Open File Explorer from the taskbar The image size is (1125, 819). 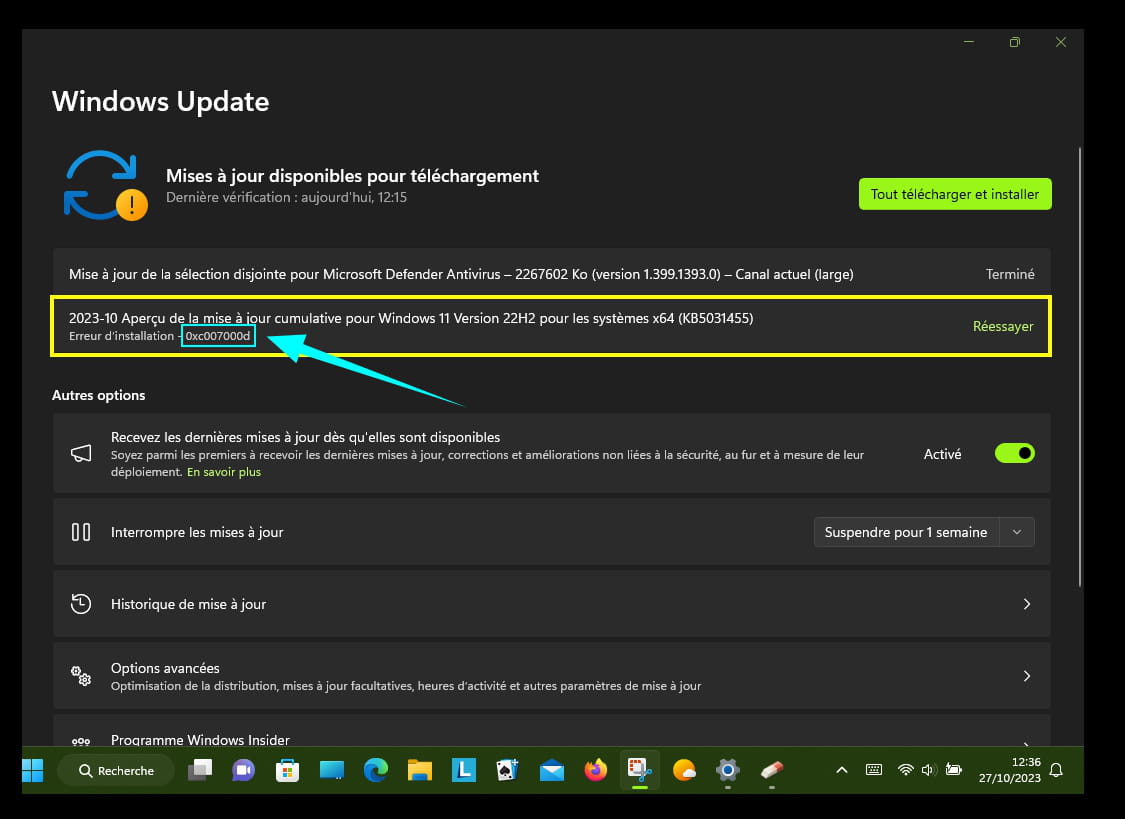[x=420, y=770]
